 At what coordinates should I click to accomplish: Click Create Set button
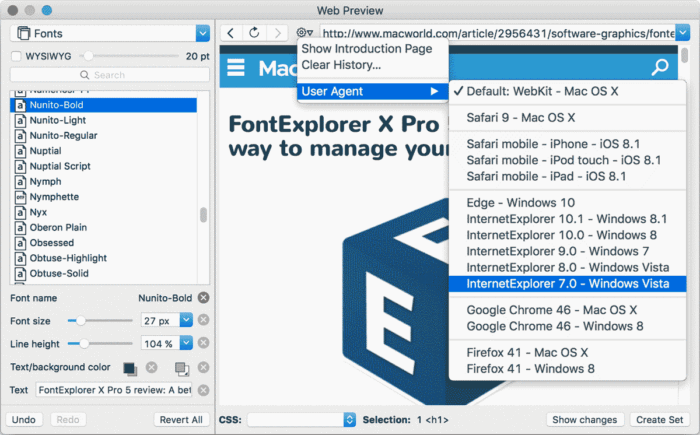pos(659,419)
